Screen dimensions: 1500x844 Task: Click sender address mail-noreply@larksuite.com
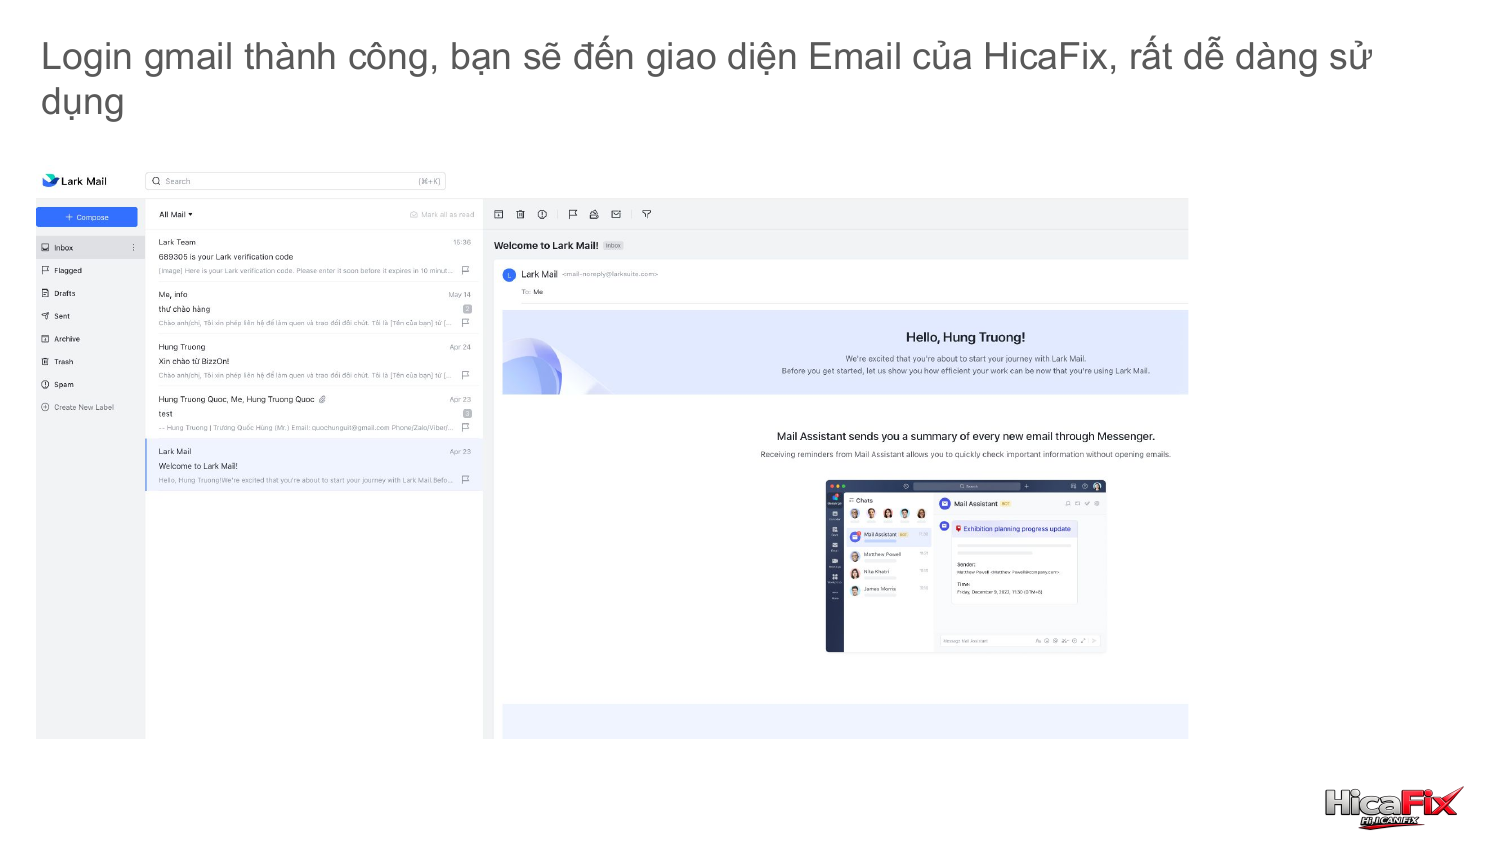tap(610, 274)
